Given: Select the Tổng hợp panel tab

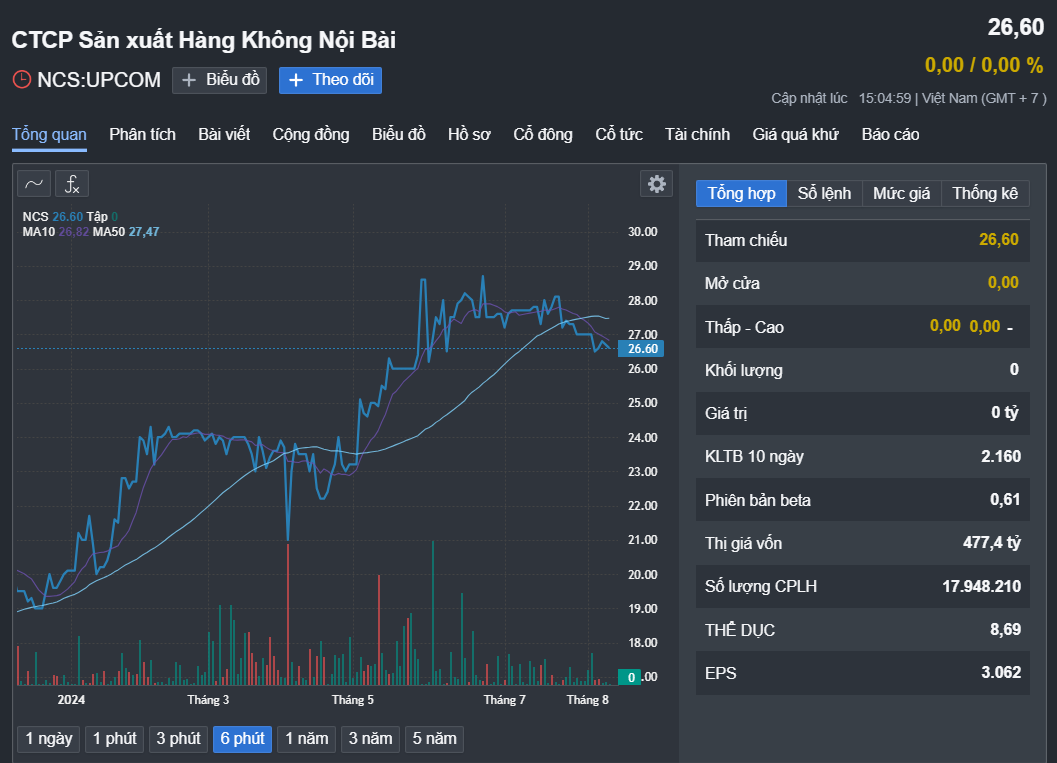Looking at the screenshot, I should coord(741,193).
